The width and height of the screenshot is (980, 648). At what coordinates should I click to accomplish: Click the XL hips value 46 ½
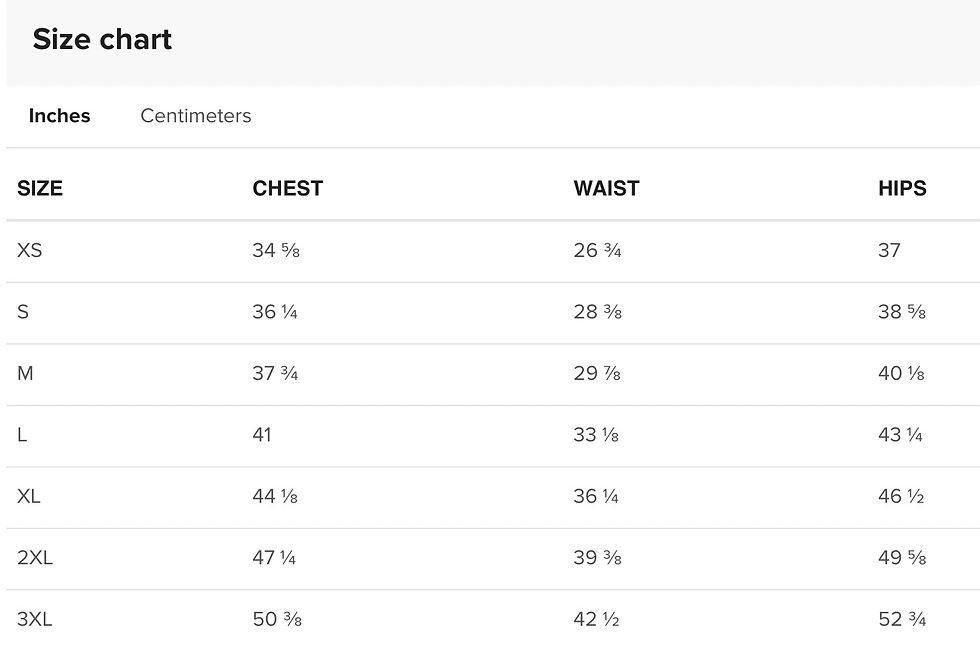click(x=901, y=496)
